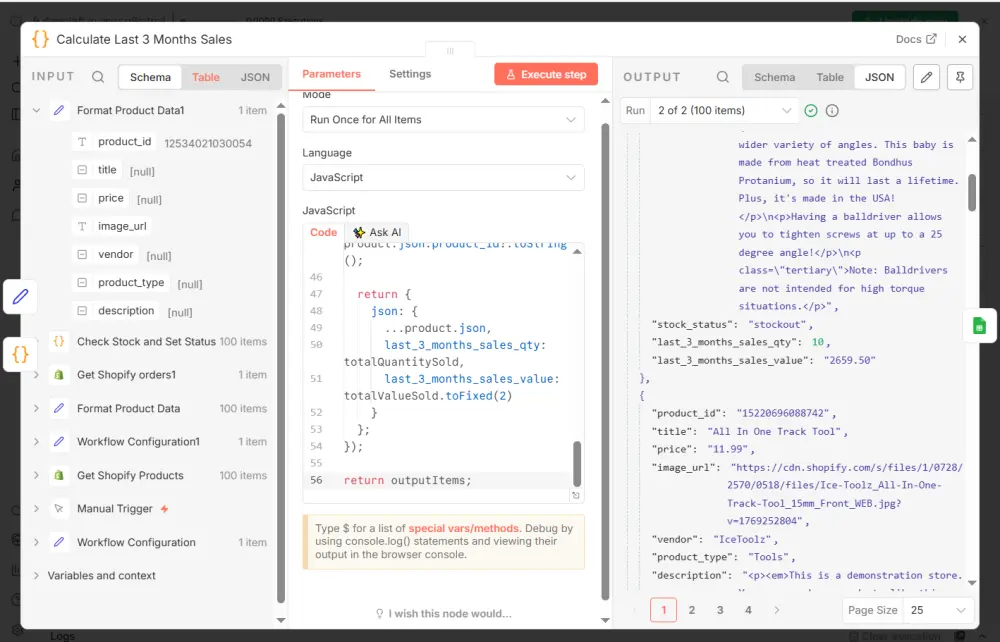
Task: Open the Language JavaScript dropdown
Action: pos(443,178)
